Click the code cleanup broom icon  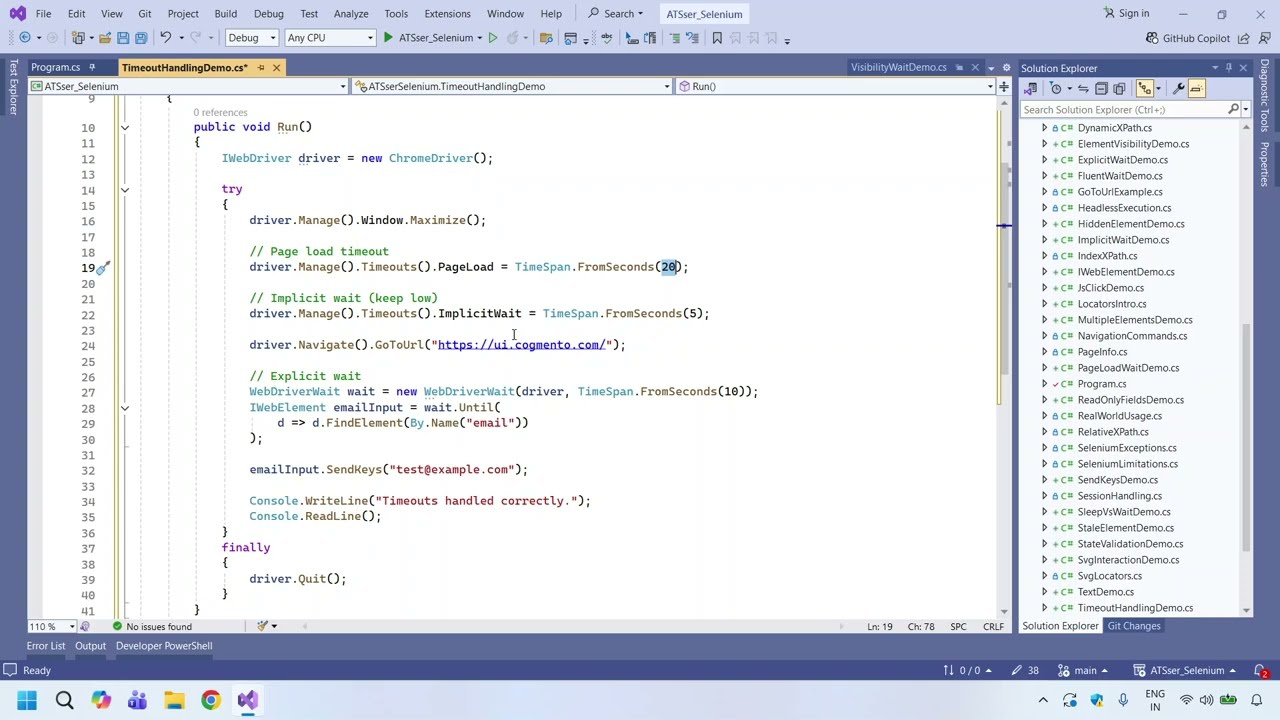pyautogui.click(x=262, y=626)
